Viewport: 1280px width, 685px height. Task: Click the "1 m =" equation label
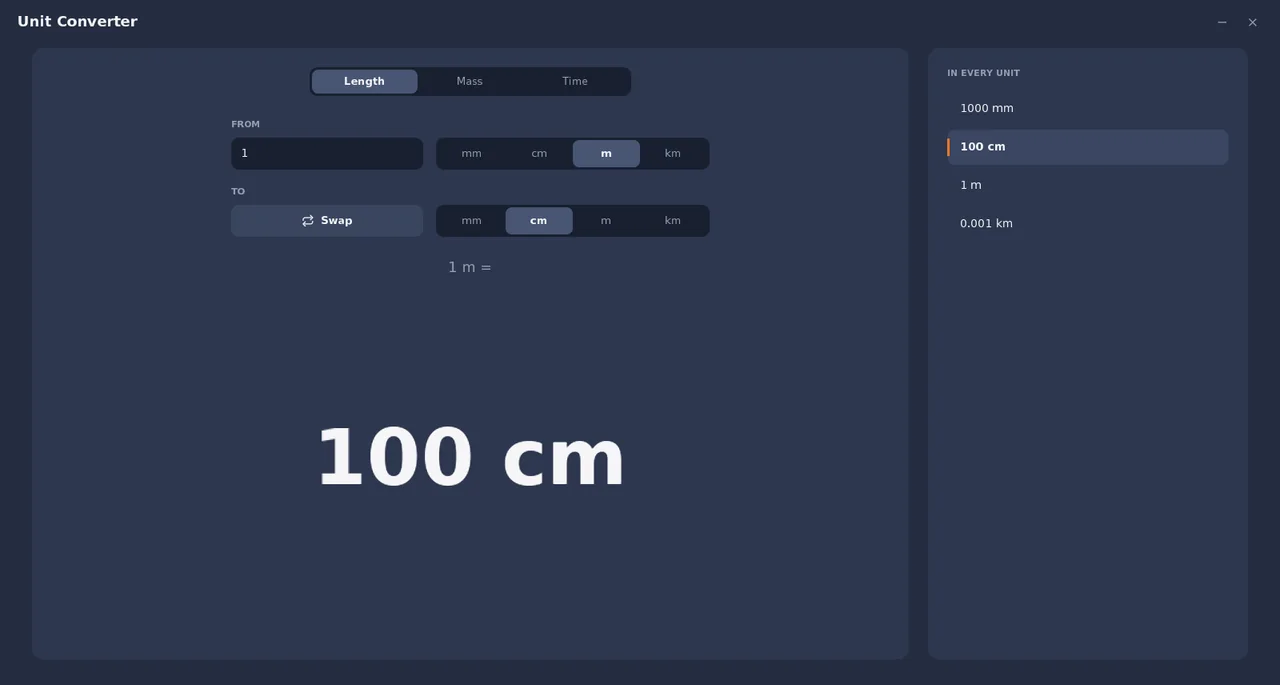coord(470,267)
